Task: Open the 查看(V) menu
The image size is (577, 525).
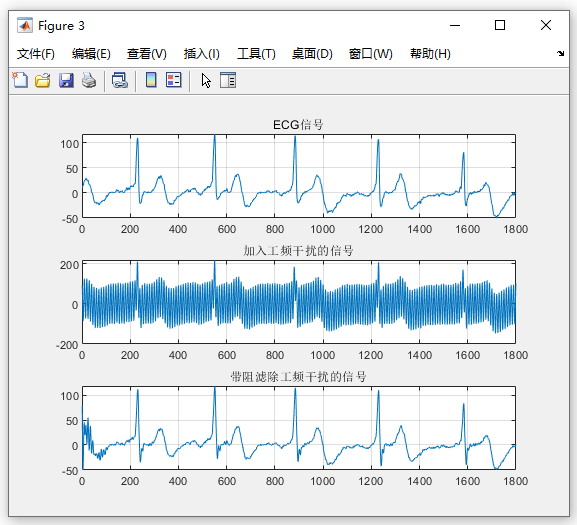Action: (x=146, y=54)
